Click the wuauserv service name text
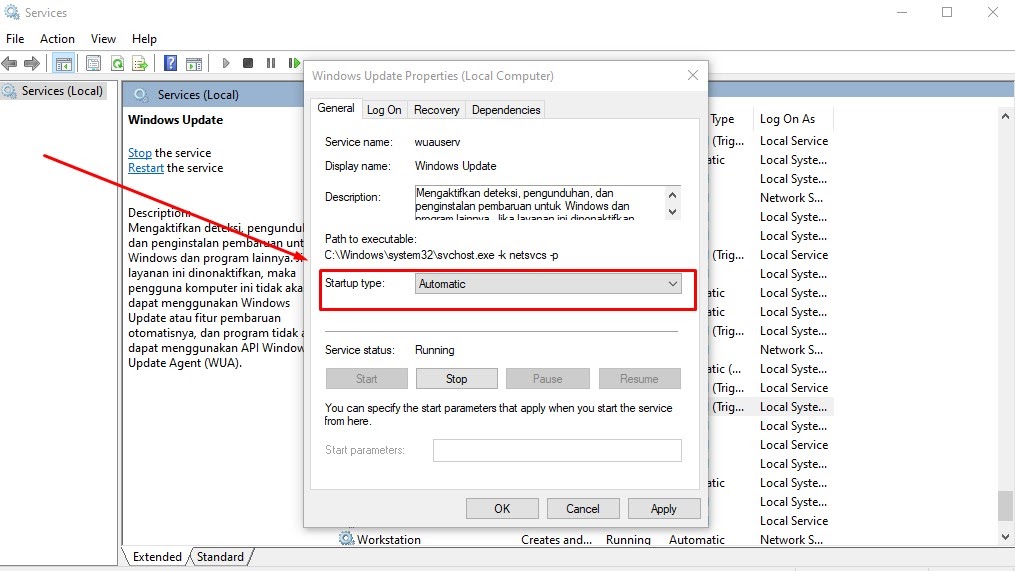 coord(438,142)
